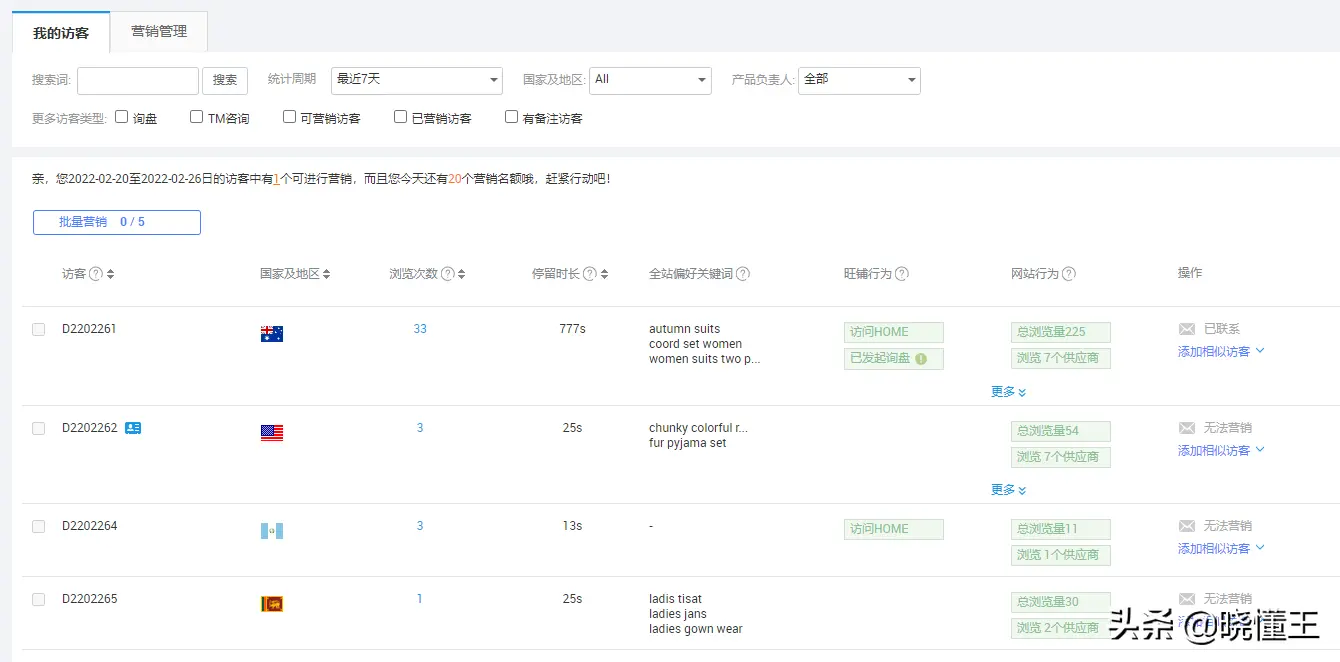Sort by 国家及地区 column arrows

click(326, 274)
